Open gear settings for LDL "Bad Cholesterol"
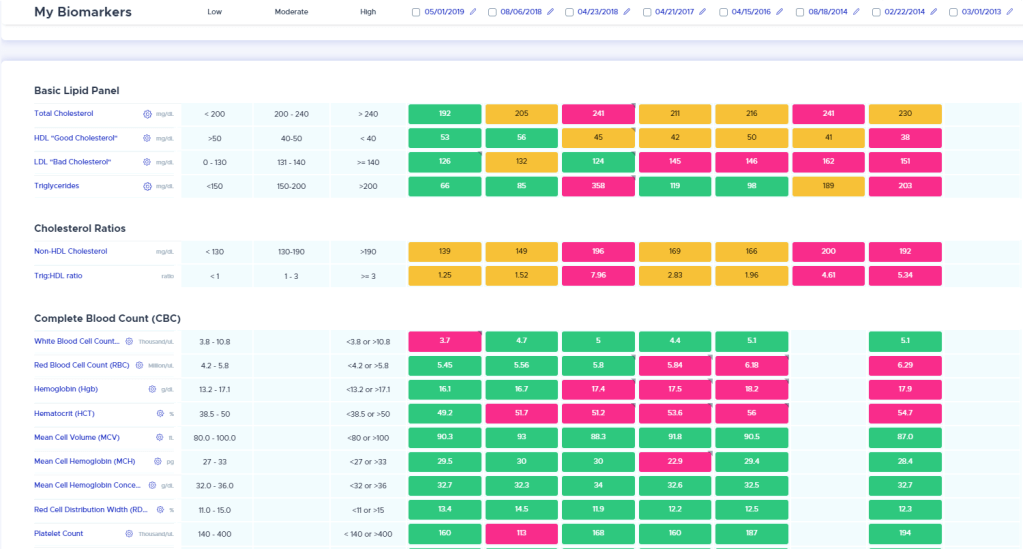The height and width of the screenshot is (549, 1023). (x=147, y=162)
